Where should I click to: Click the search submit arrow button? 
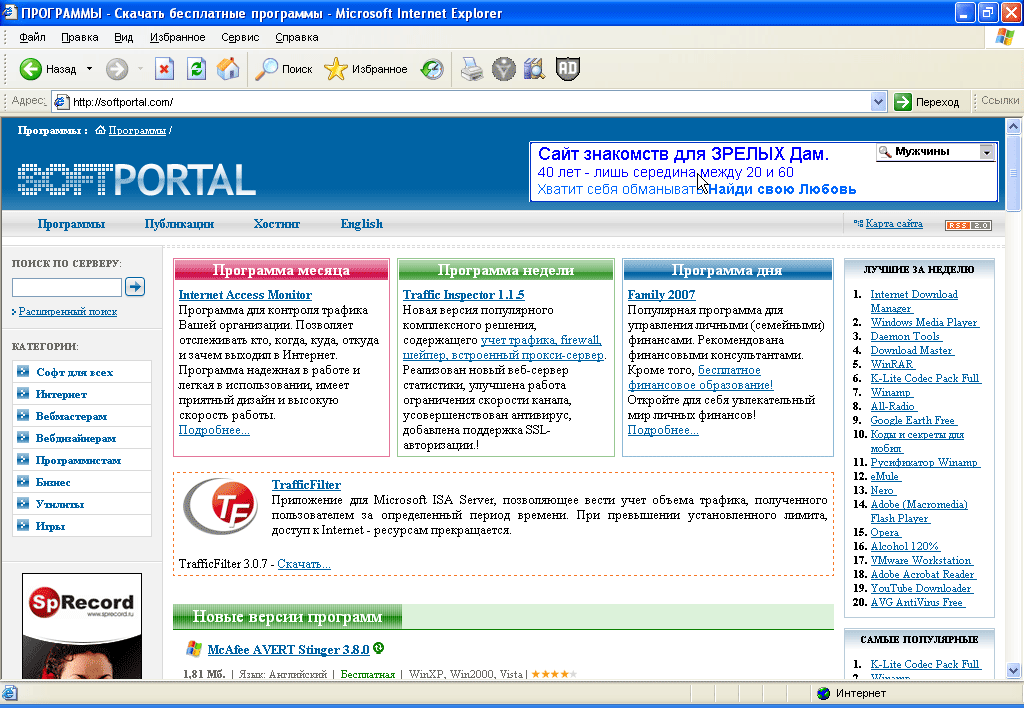135,287
